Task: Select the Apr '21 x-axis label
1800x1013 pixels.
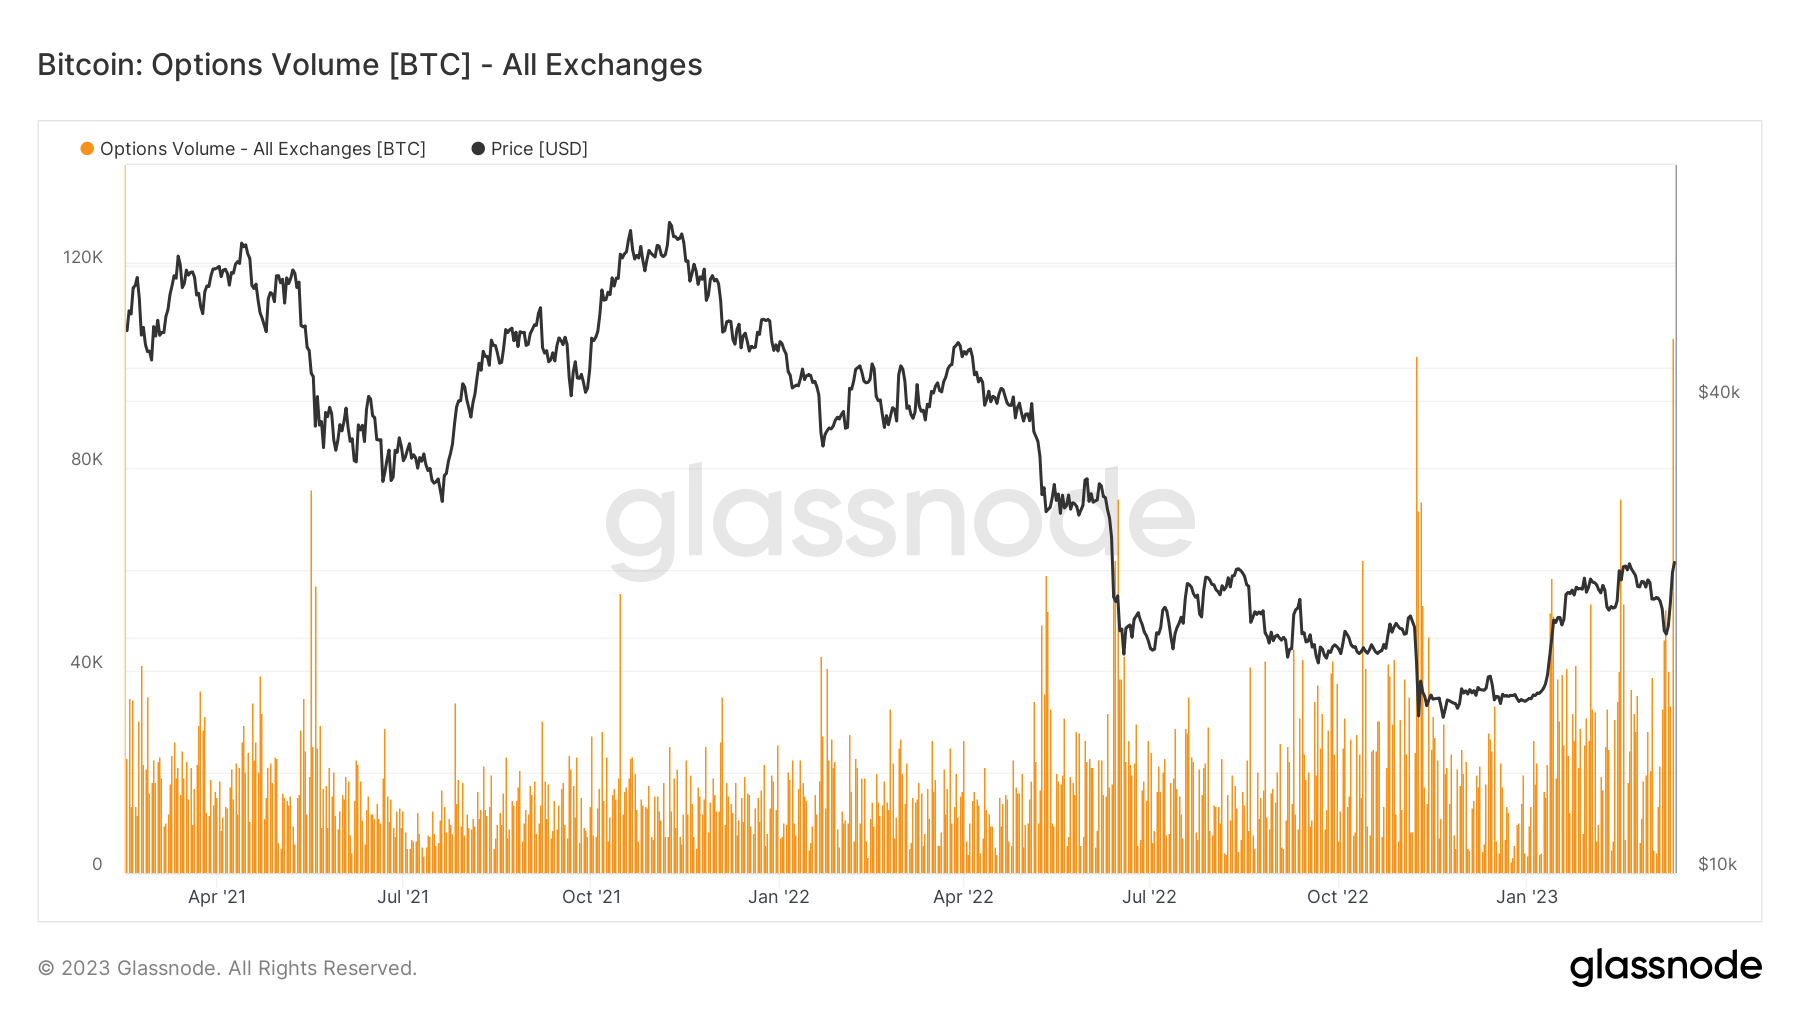Action: coord(217,897)
